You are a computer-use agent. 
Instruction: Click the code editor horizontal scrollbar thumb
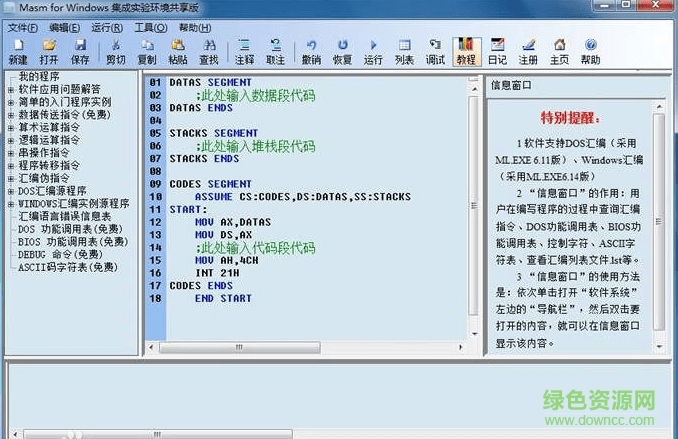(x=240, y=347)
